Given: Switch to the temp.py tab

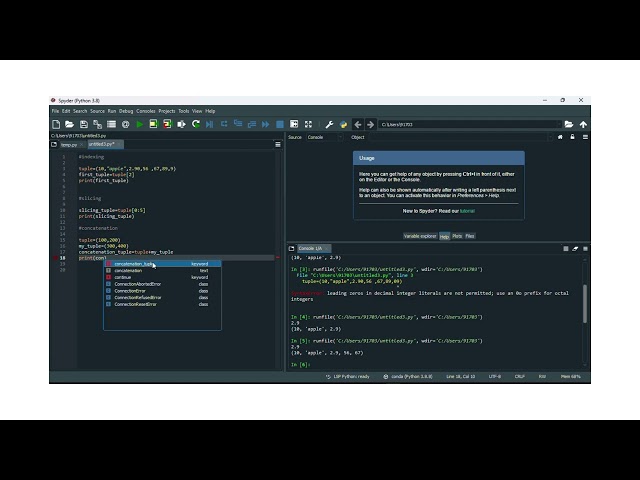Looking at the screenshot, I should pyautogui.click(x=69, y=145).
